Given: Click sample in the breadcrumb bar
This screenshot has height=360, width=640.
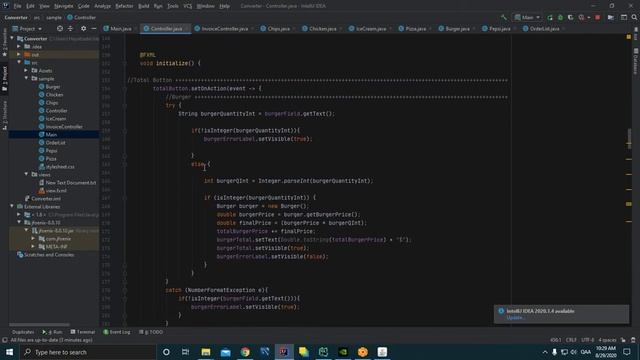Looking at the screenshot, I should point(53,18).
